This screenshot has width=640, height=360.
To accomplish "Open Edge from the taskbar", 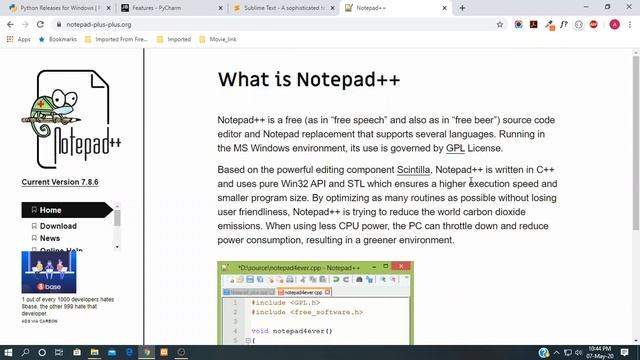I will coord(129,352).
